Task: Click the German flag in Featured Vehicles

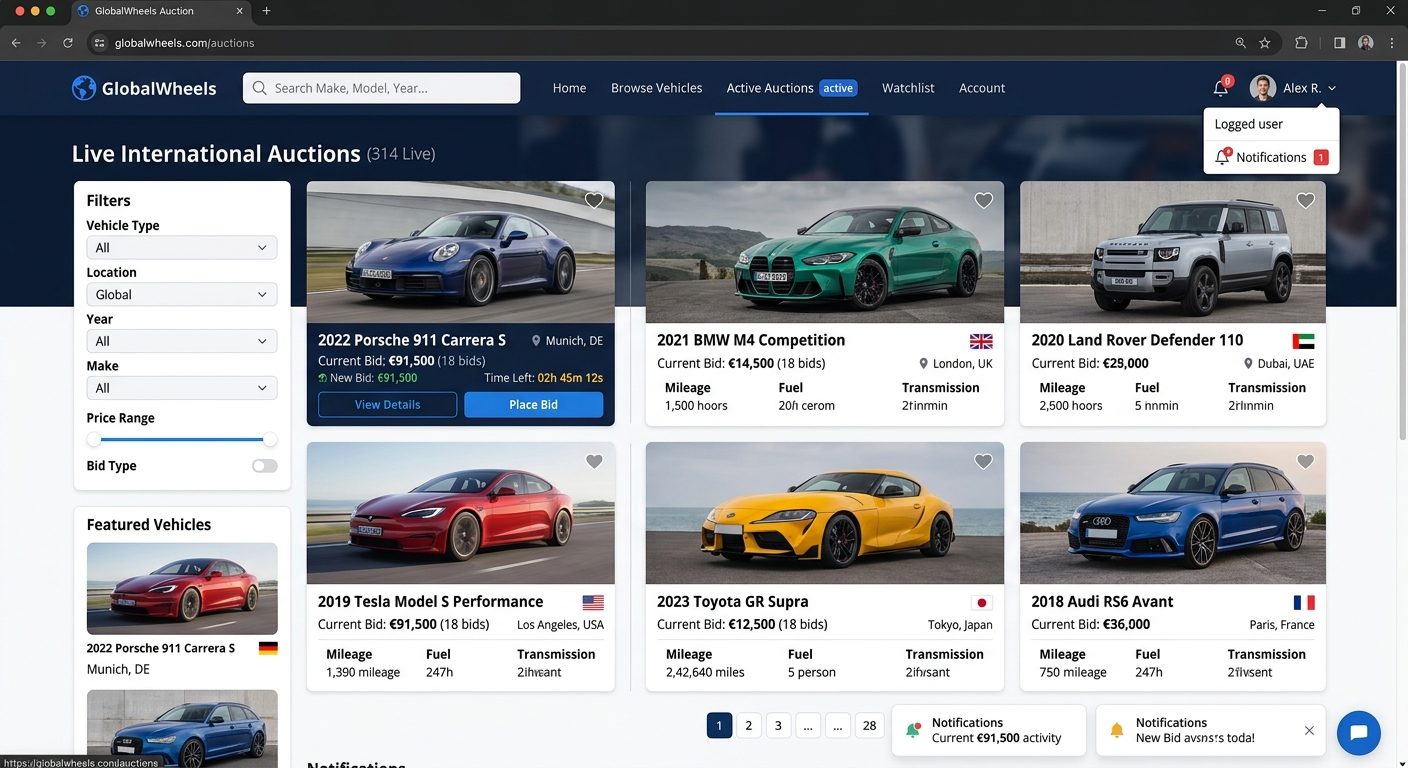Action: [268, 648]
